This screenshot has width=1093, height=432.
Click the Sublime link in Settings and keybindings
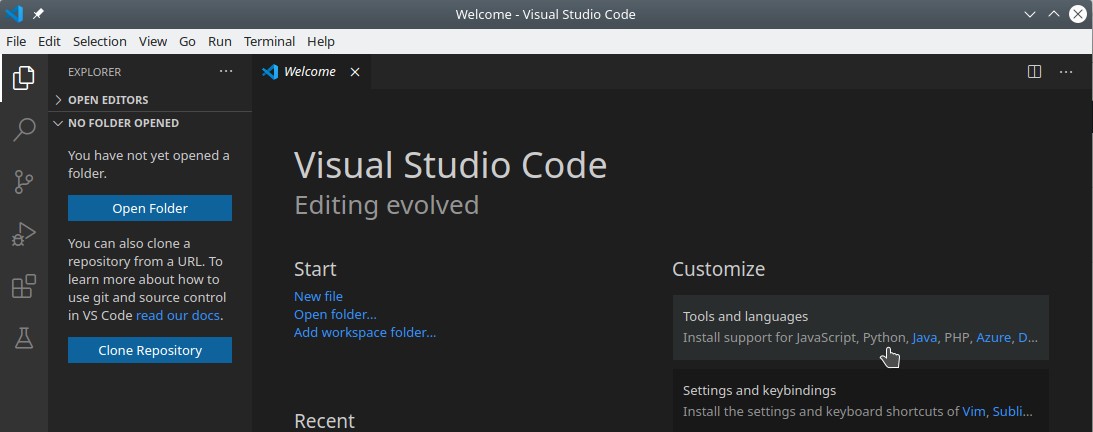1013,411
